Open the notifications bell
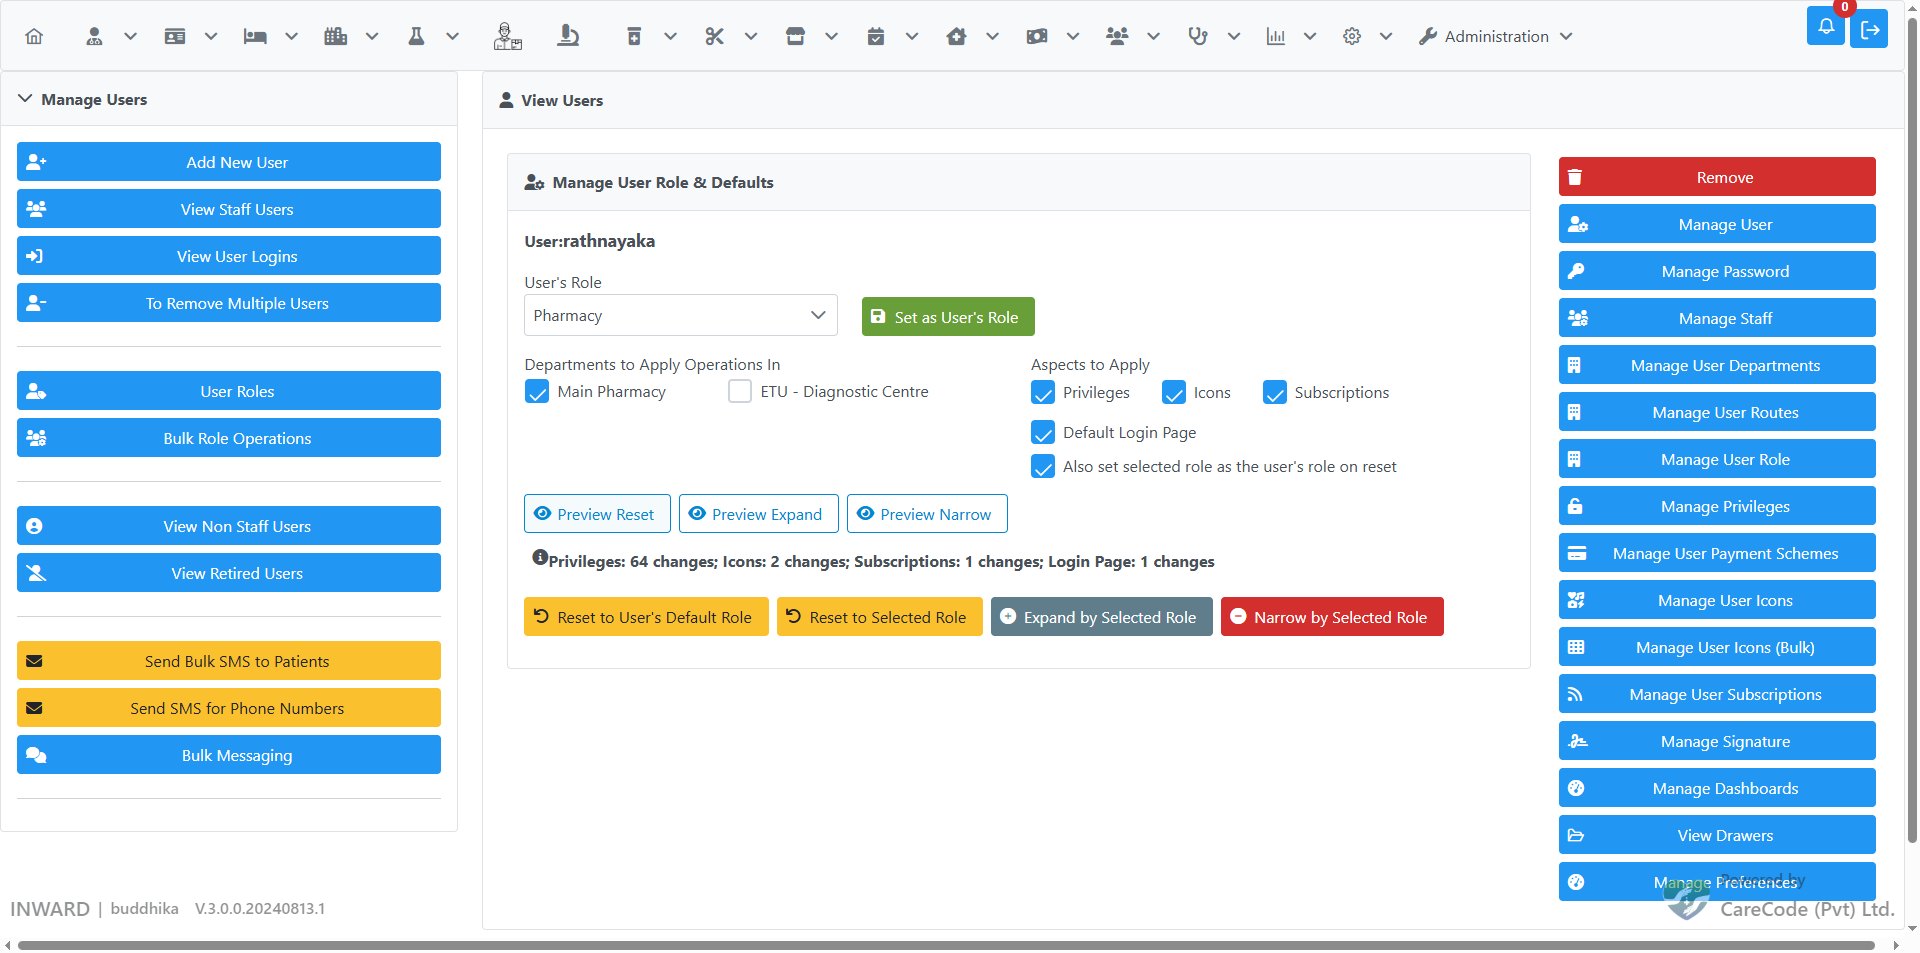This screenshot has height=953, width=1920. 1826,27
